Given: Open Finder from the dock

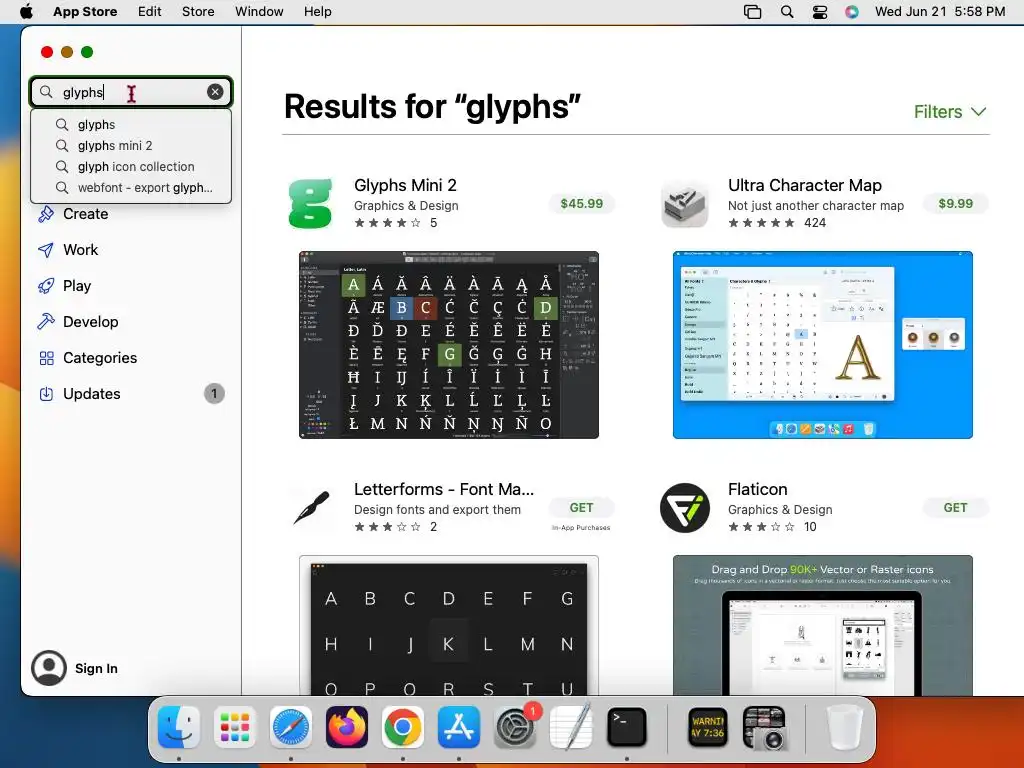Looking at the screenshot, I should 179,727.
